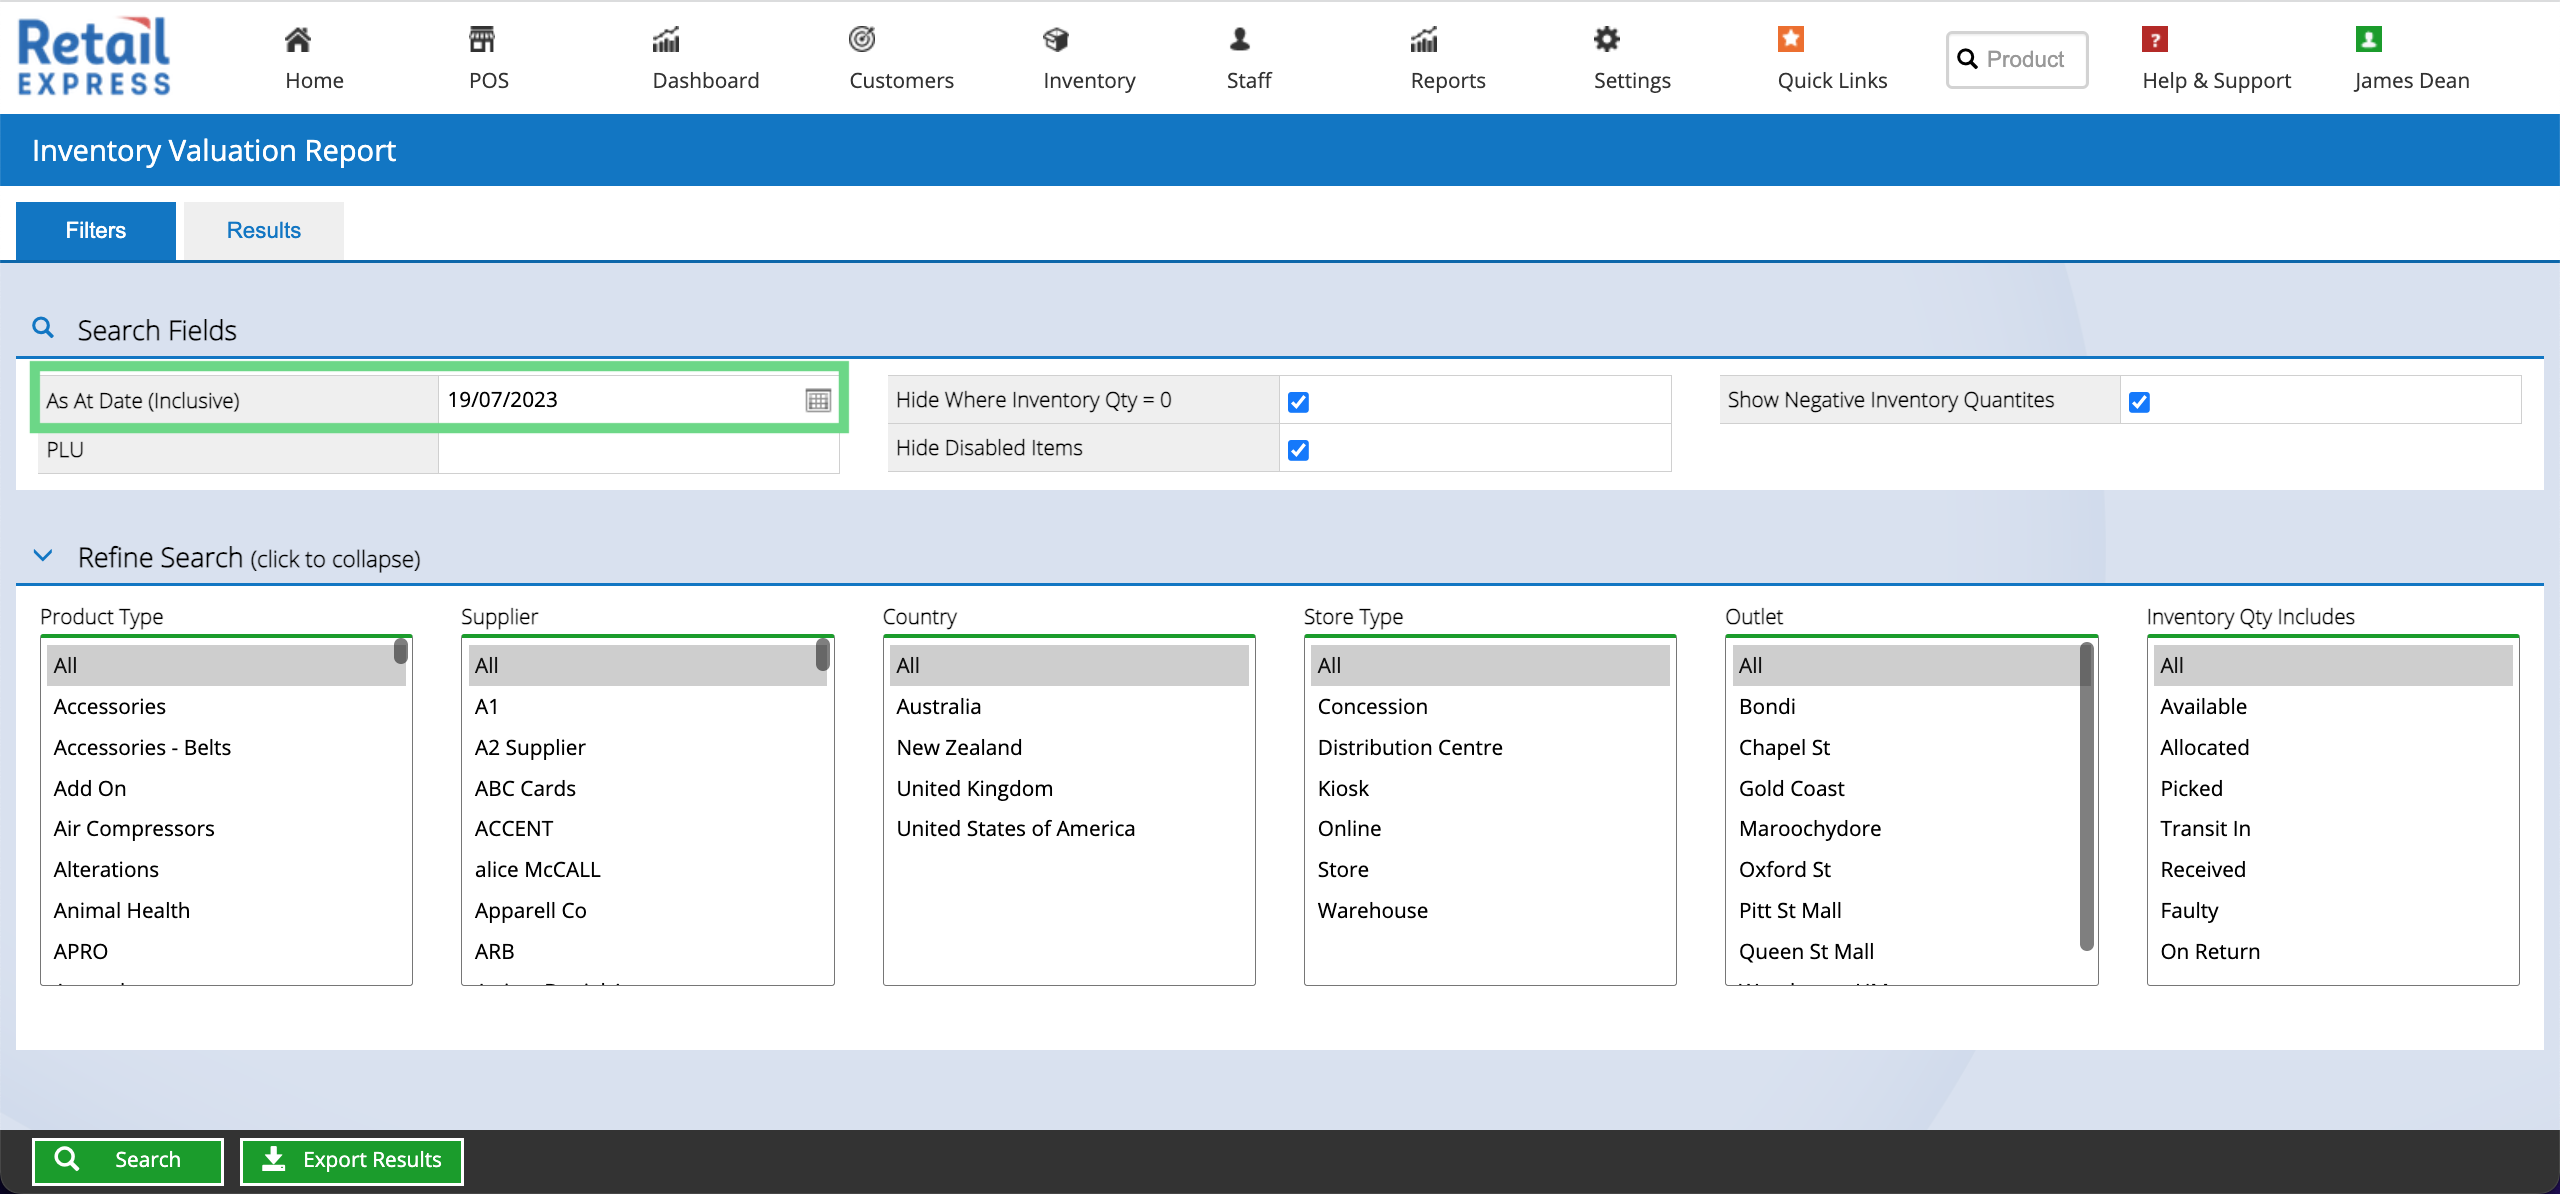Image resolution: width=2560 pixels, height=1194 pixels.
Task: Open the Staff person icon
Action: tap(1240, 40)
